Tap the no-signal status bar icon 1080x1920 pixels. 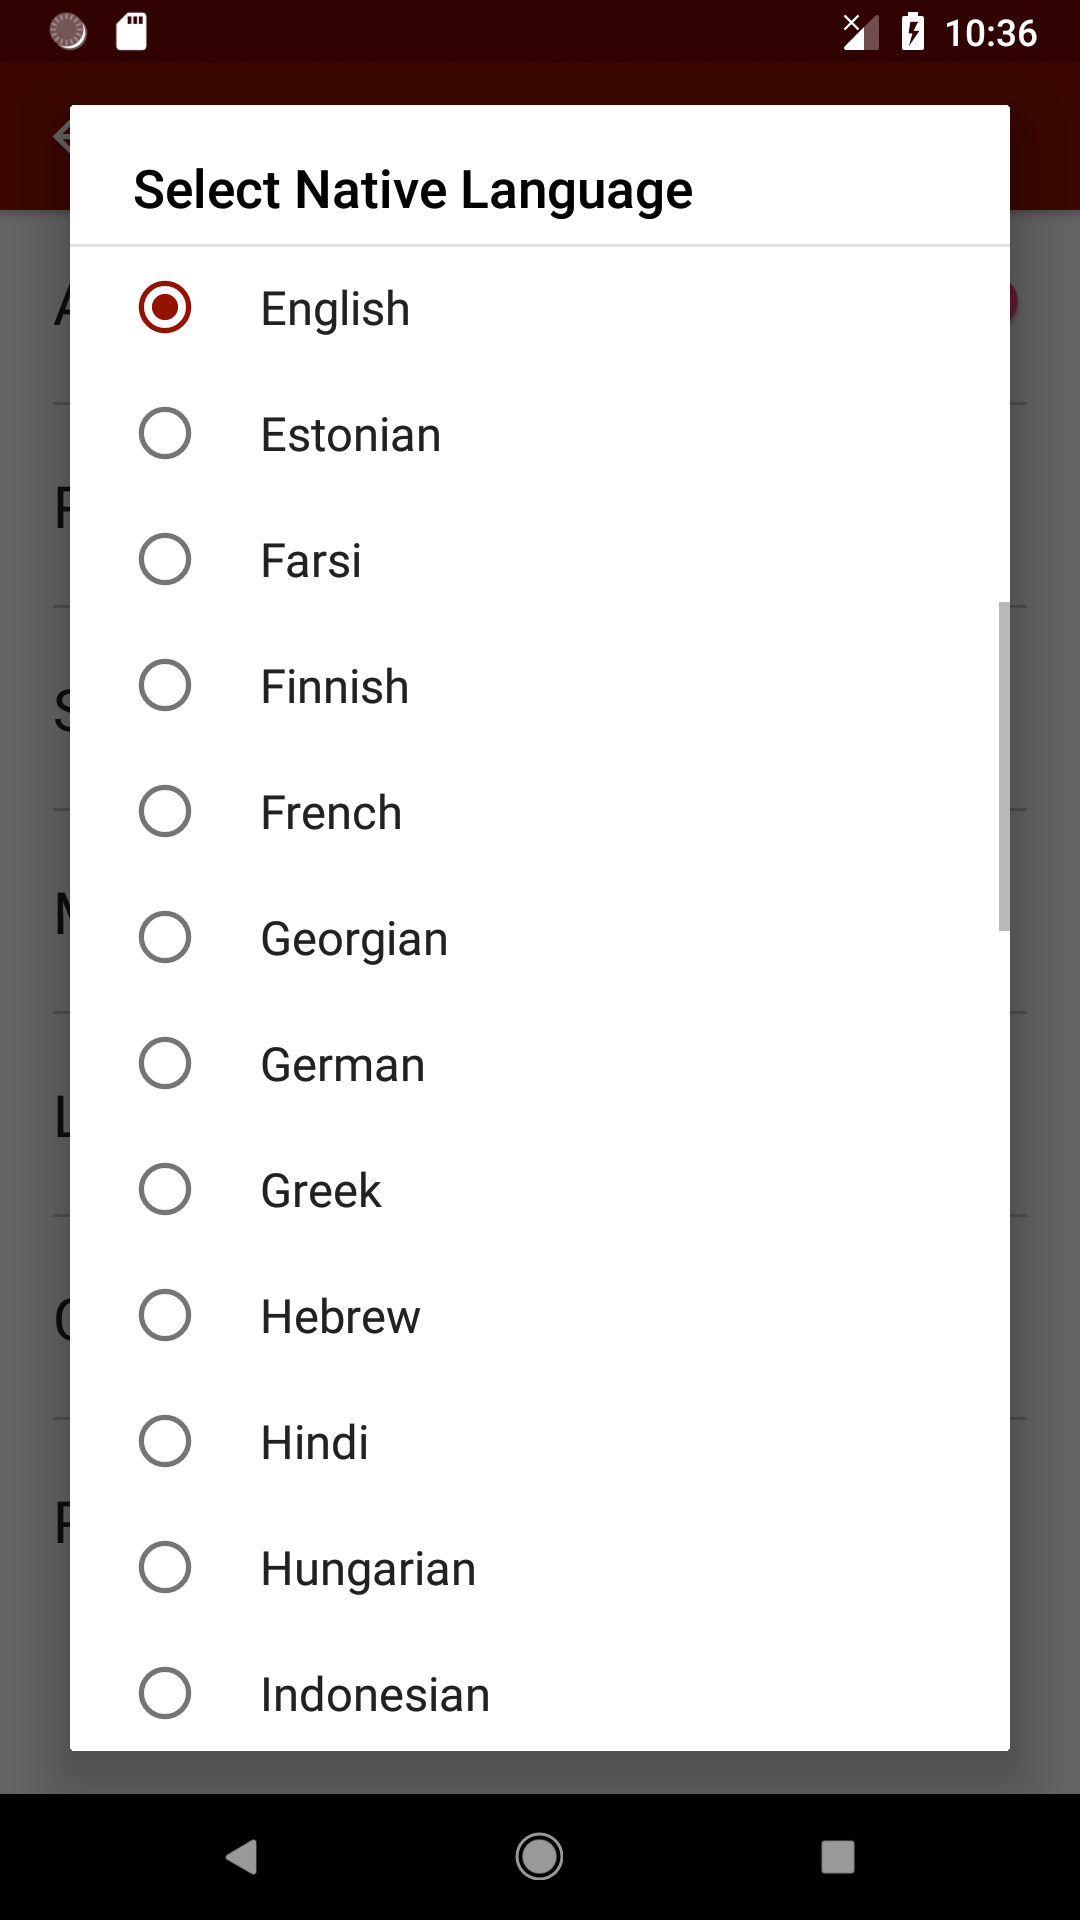(859, 32)
